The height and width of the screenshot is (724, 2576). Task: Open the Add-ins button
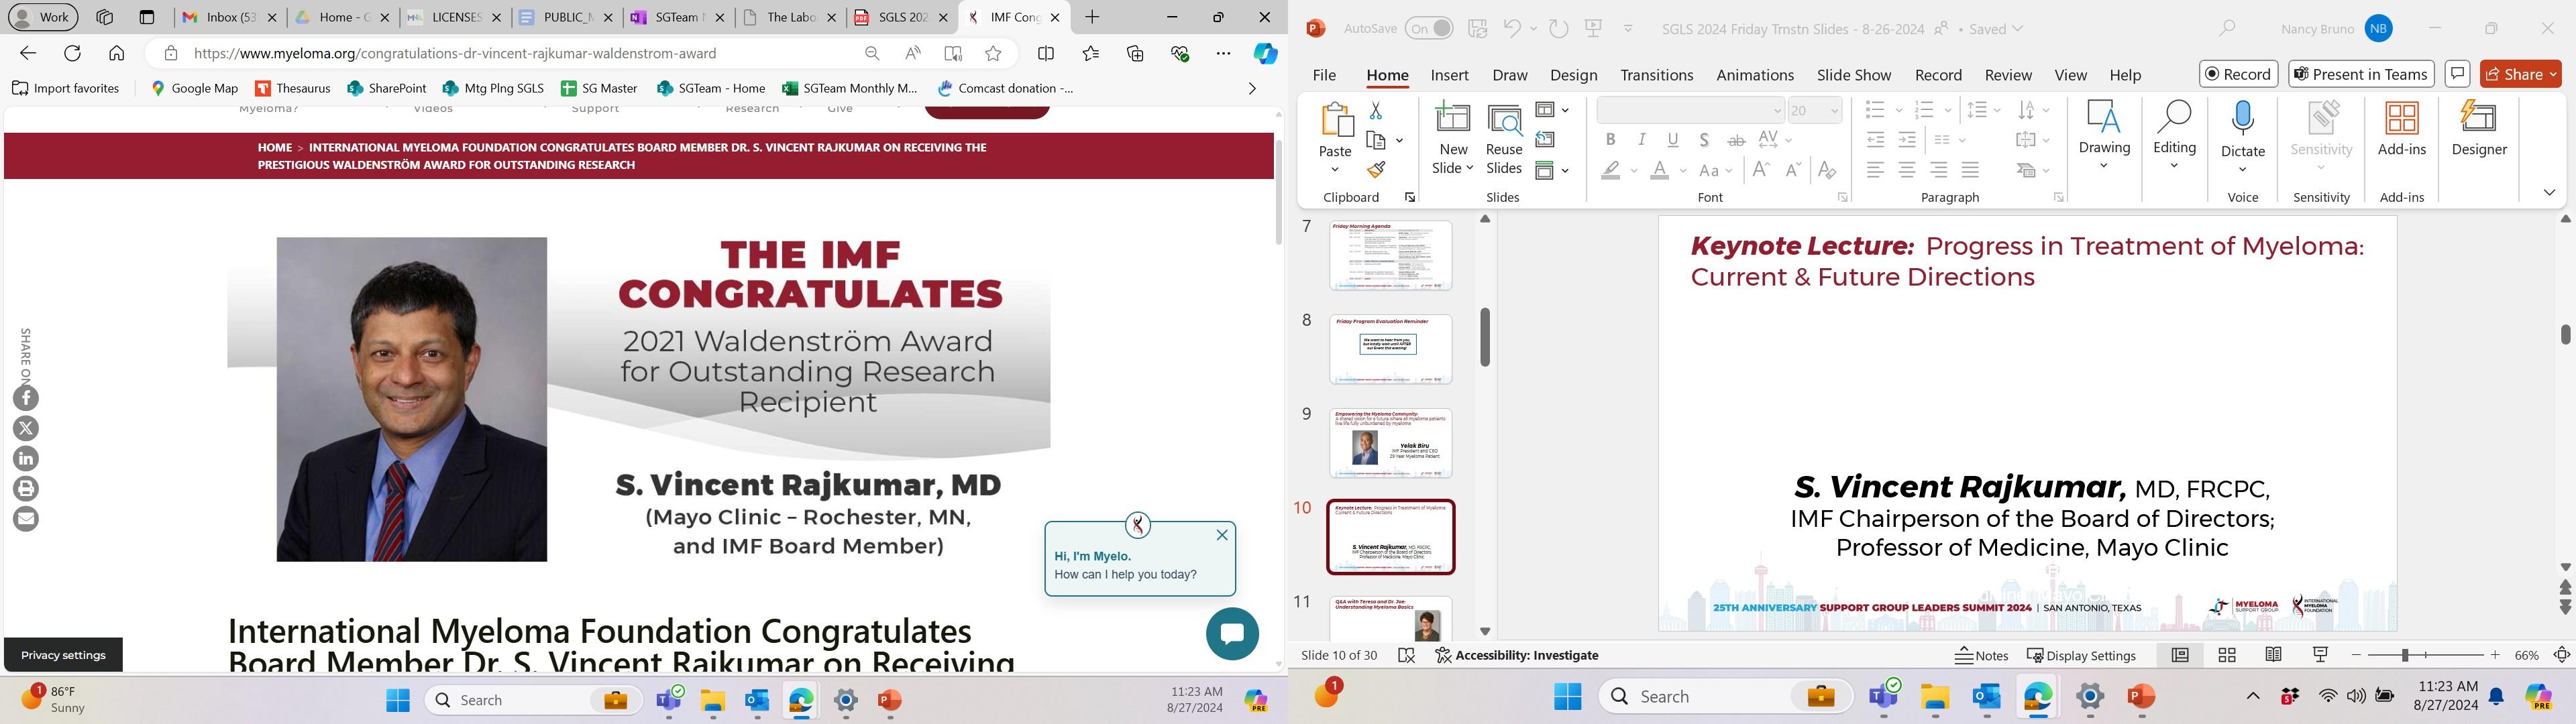2402,128
